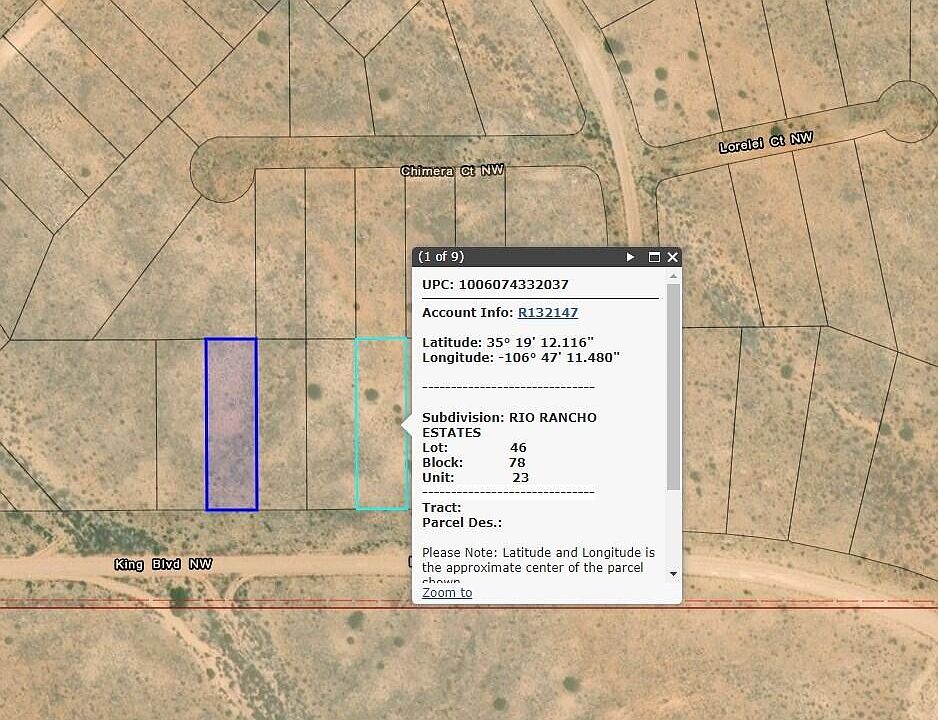938x720 pixels.
Task: Click the popup vertical scrollbar thumb
Action: pos(673,387)
